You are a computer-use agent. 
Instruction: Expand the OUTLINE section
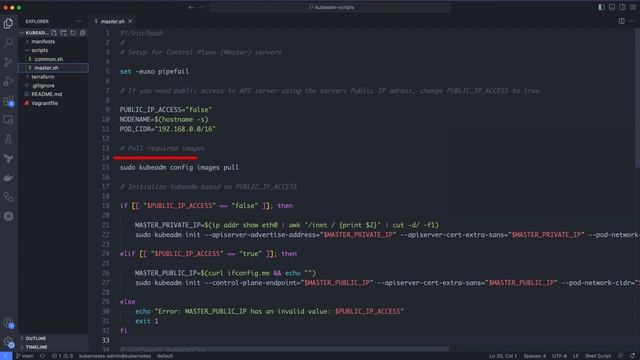click(x=53, y=338)
